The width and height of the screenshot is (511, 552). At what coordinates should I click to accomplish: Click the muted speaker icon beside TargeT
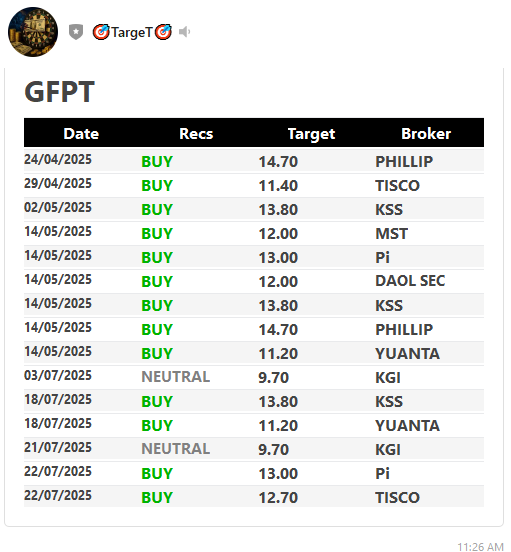click(184, 32)
